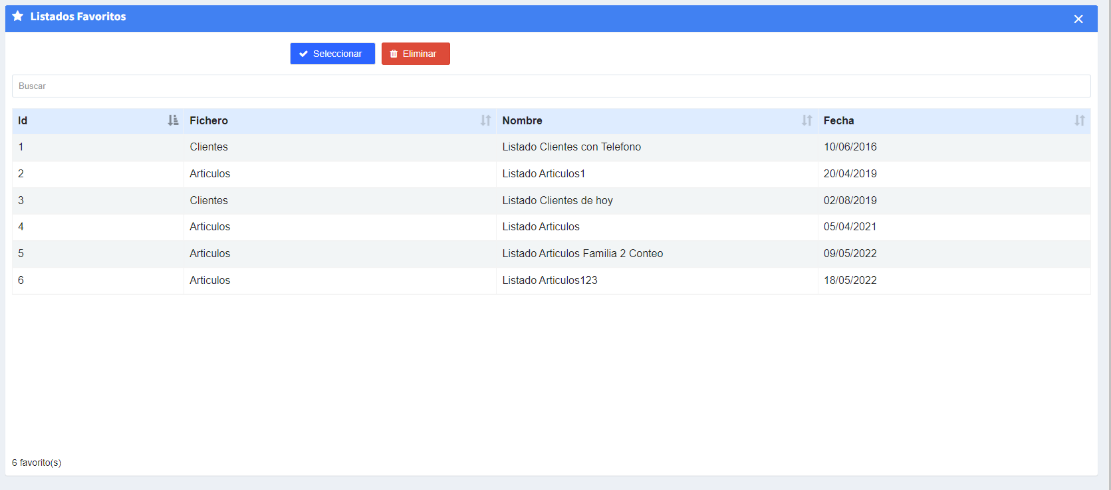Click the 6 favorito(s) status text
1111x490 pixels.
[x=37, y=463]
